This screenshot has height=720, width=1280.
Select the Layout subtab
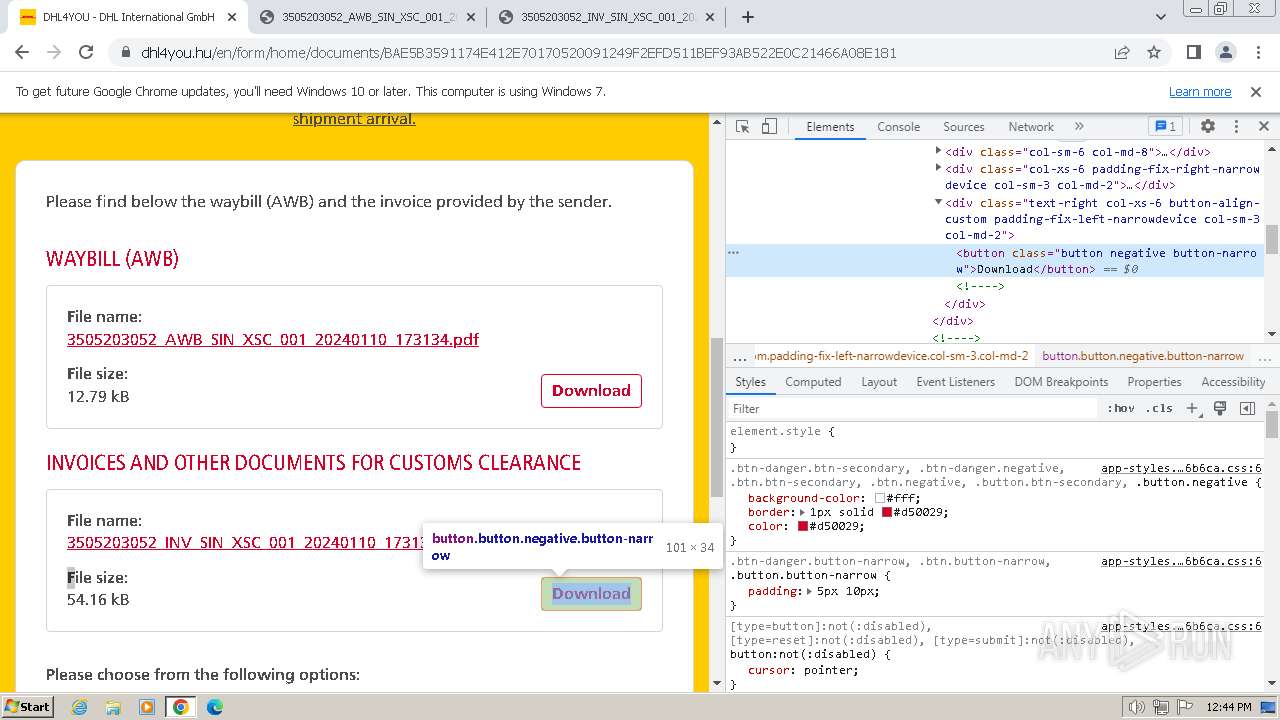point(879,382)
